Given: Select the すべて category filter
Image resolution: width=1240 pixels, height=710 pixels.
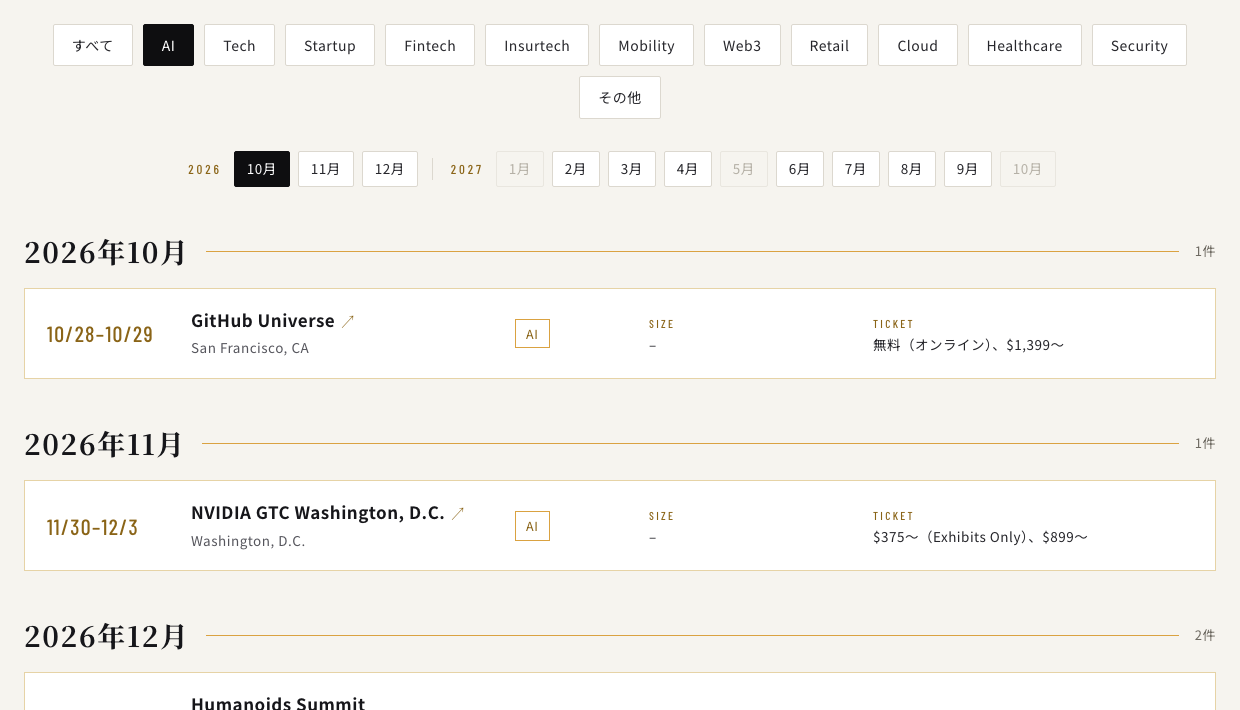Looking at the screenshot, I should (x=93, y=45).
